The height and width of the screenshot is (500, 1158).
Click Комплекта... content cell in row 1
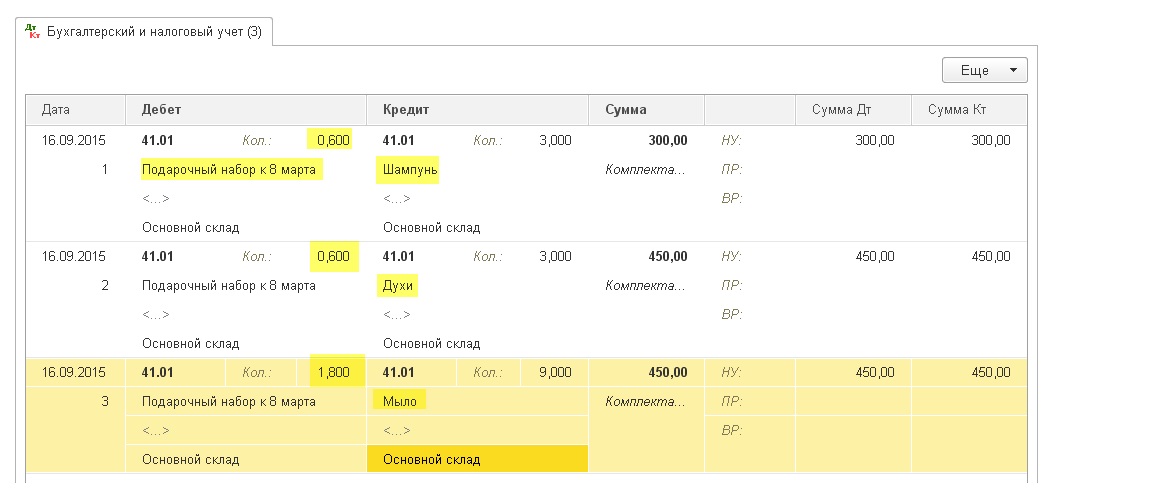tap(645, 169)
